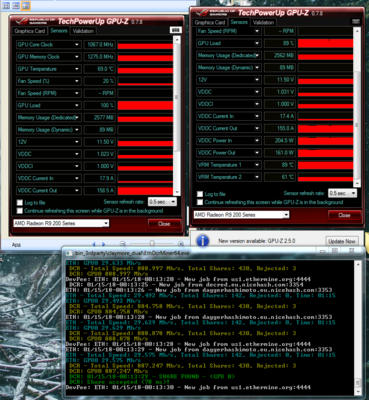The height and width of the screenshot is (400, 369).
Task: Open the Validation tab in right GPU-Z window
Action: tap(263, 23)
